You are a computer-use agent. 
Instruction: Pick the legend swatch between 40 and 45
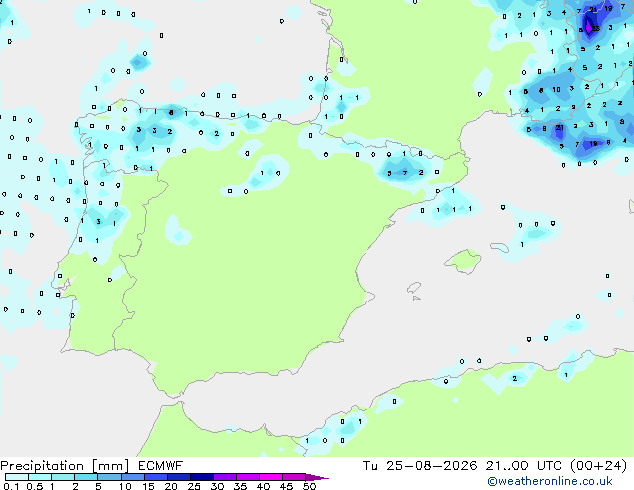coord(271,477)
